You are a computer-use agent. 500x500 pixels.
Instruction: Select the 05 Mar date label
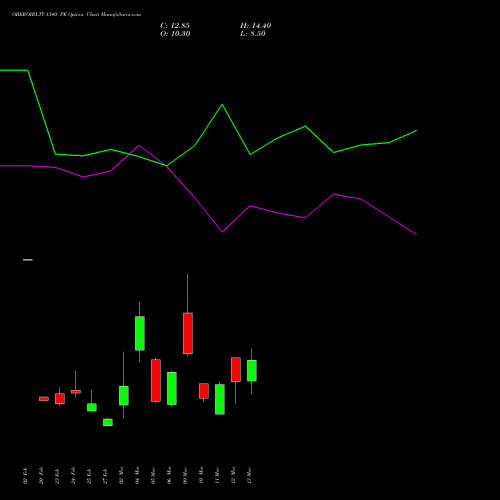click(153, 475)
